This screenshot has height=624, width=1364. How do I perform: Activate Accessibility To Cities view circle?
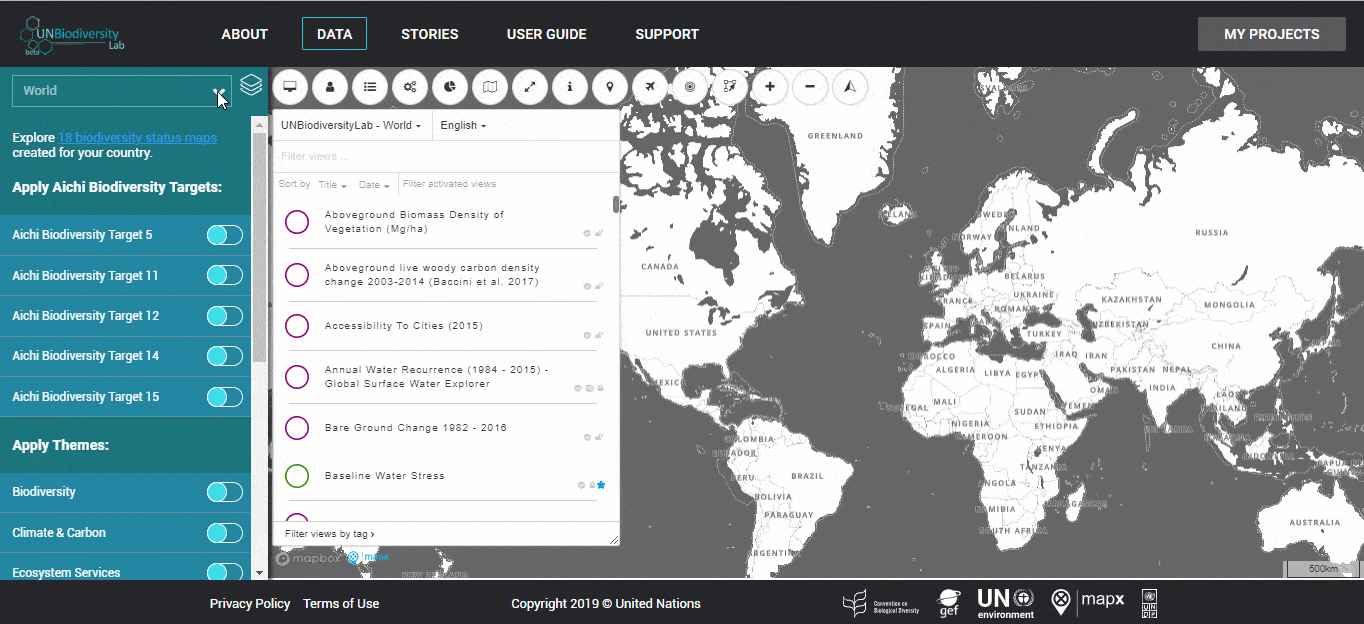point(297,326)
